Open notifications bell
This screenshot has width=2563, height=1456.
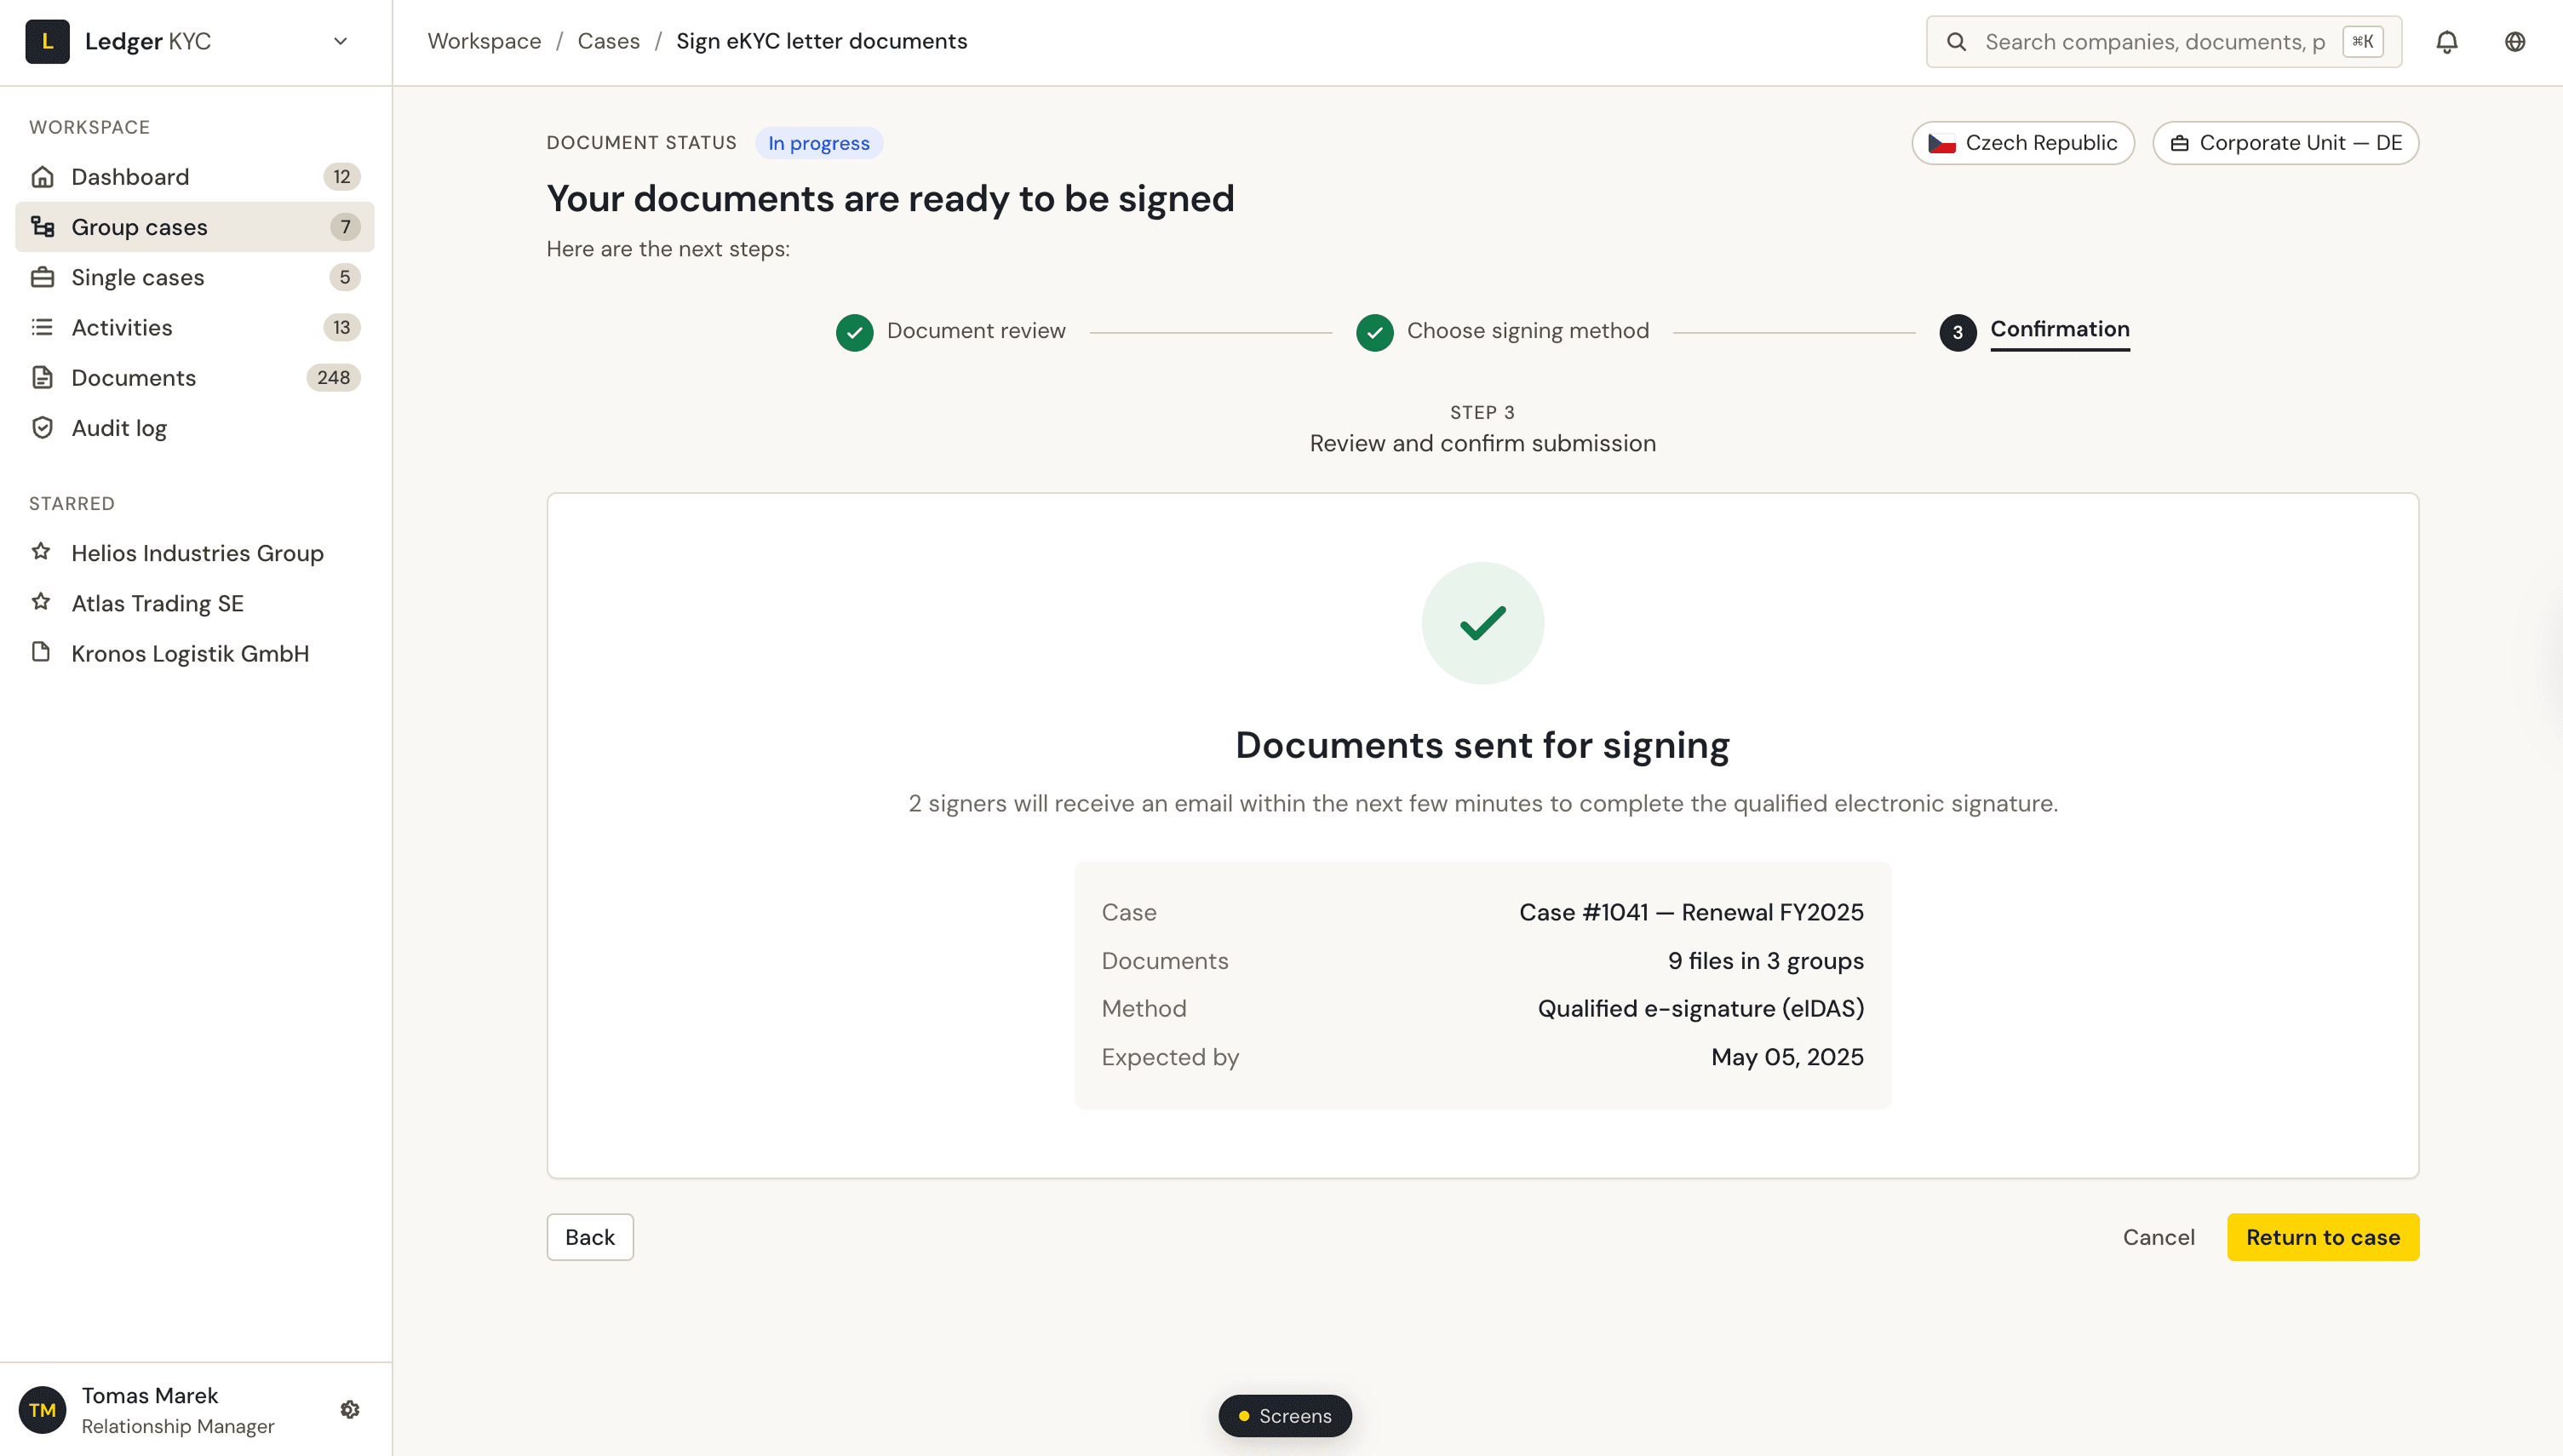[2447, 41]
